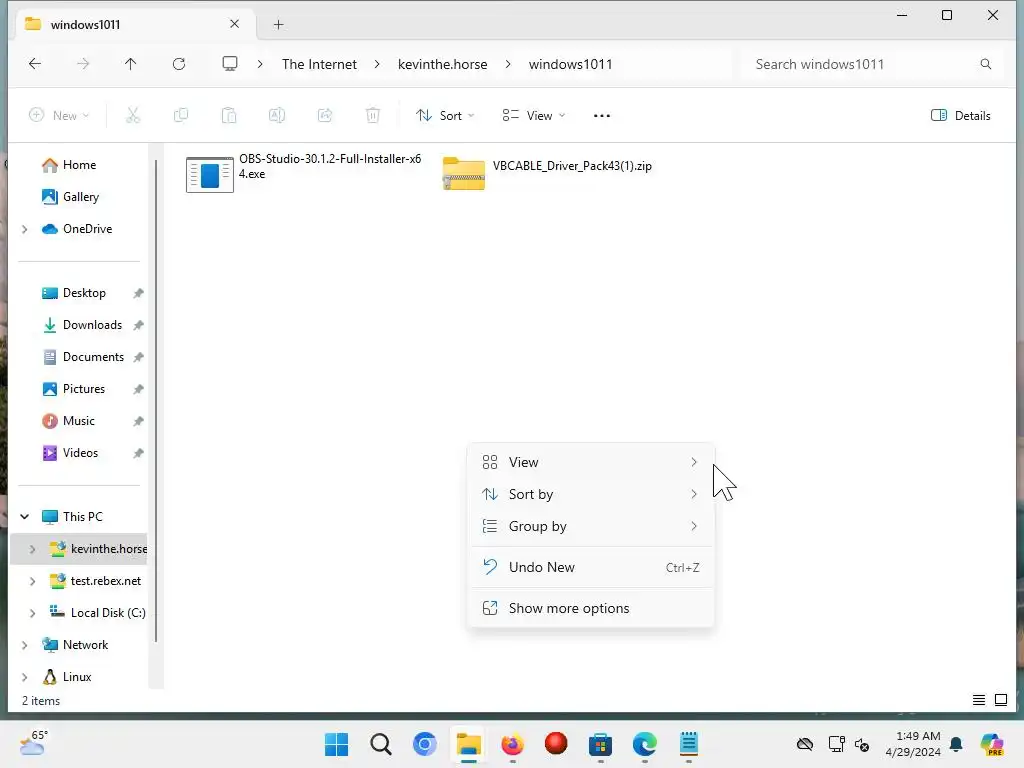This screenshot has width=1024, height=768.
Task: Open the View dropdown in toolbar
Action: pyautogui.click(x=534, y=116)
